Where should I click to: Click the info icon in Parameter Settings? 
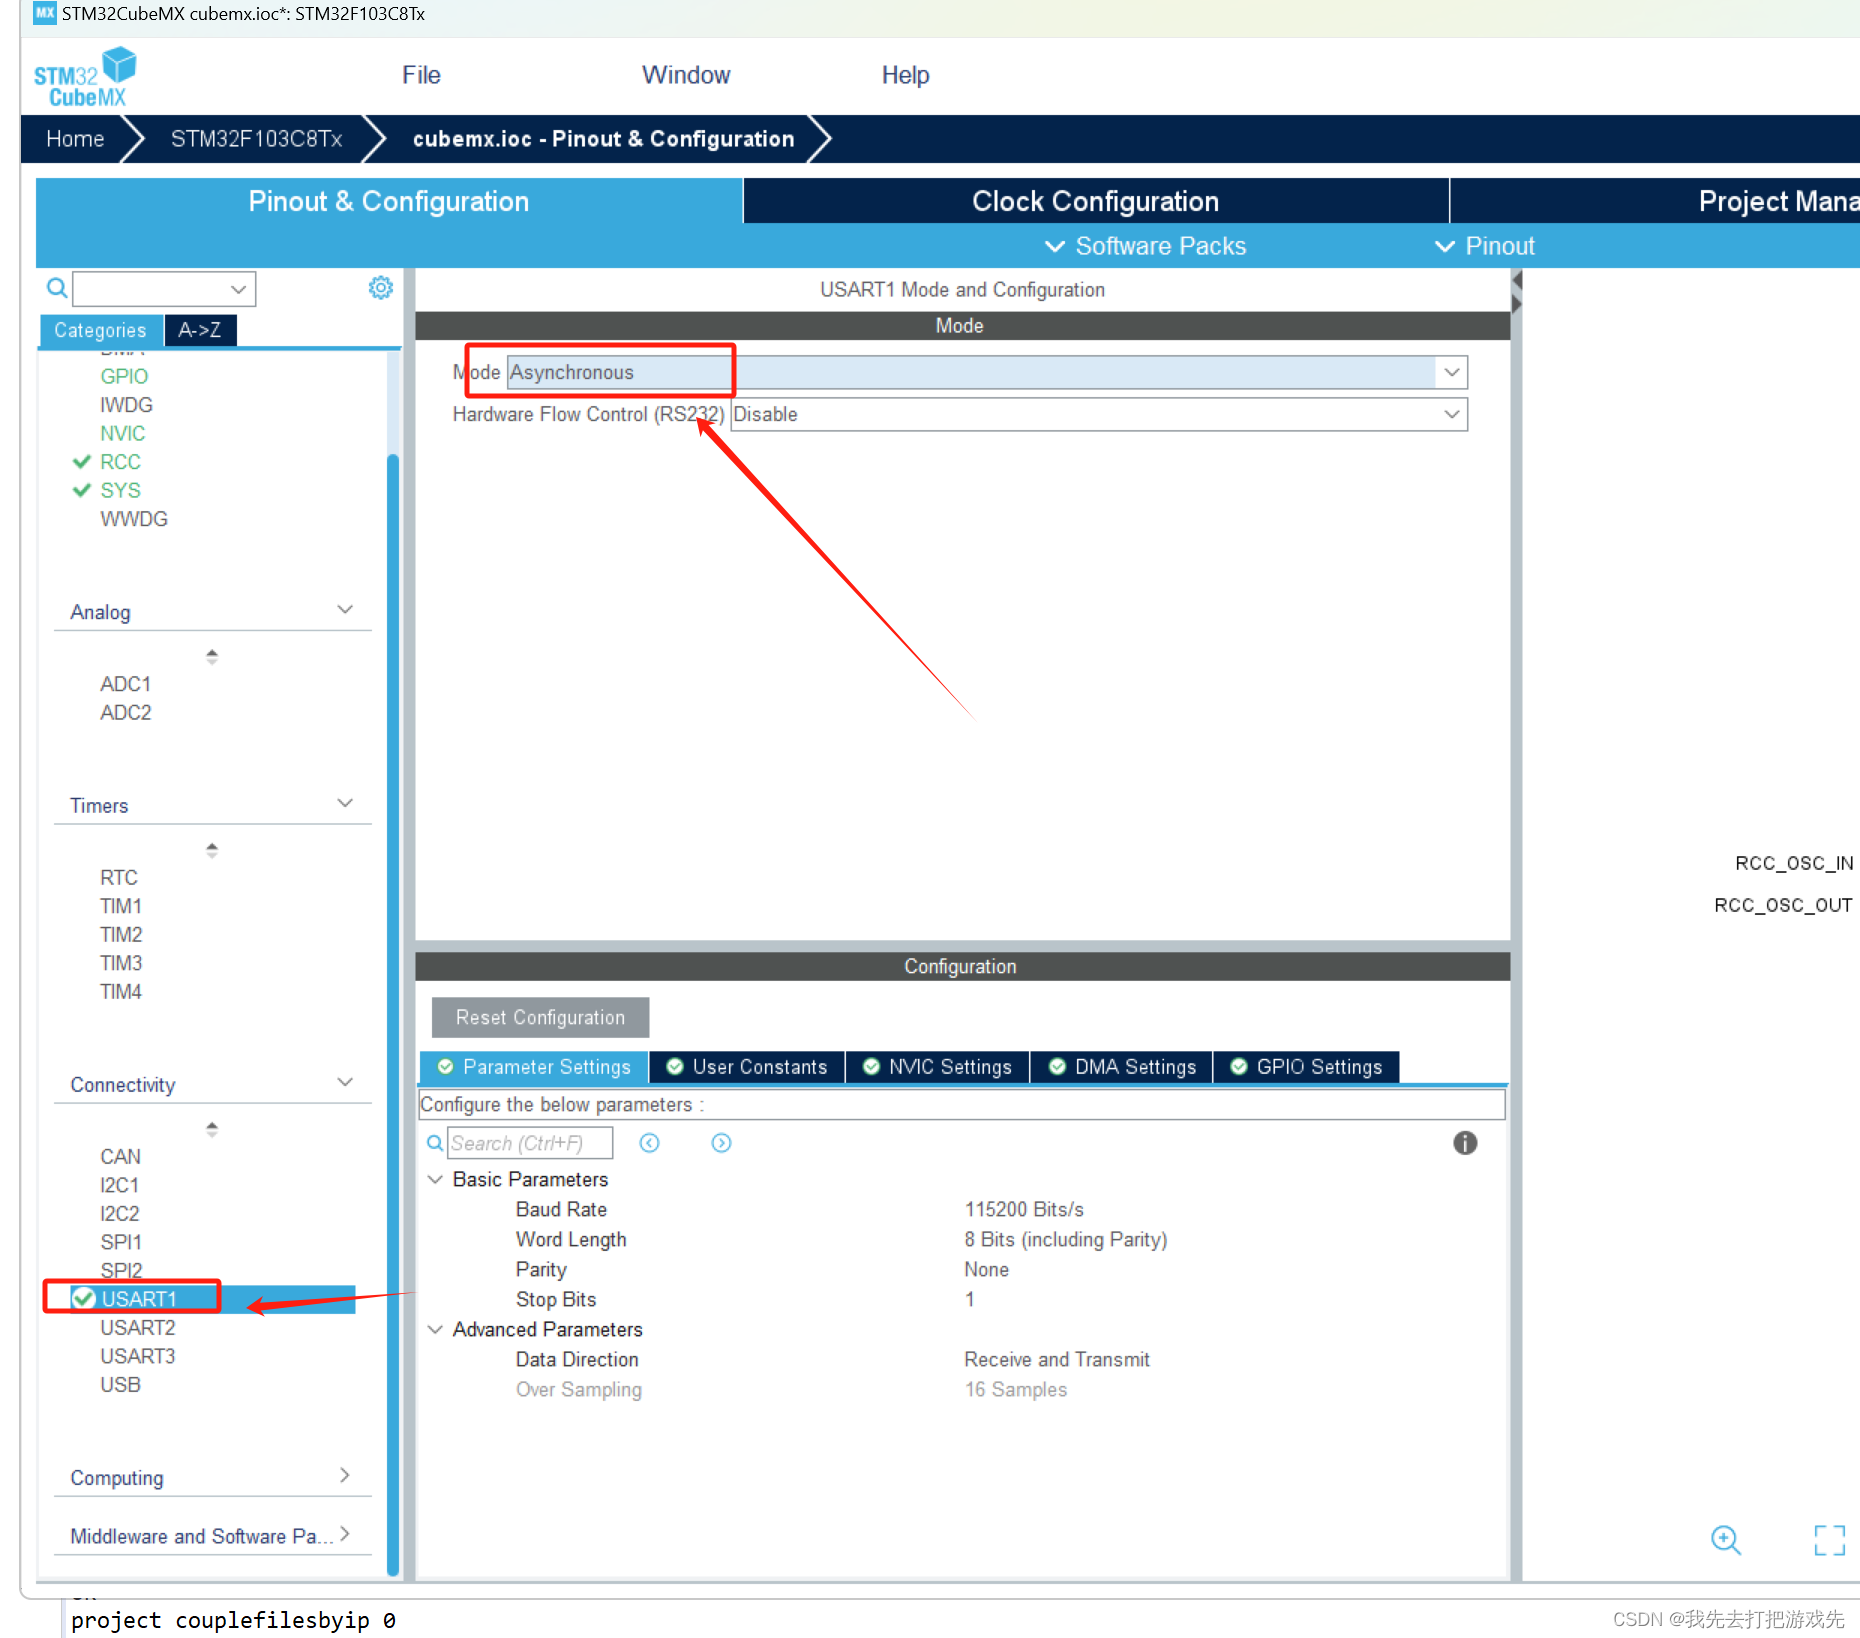[1465, 1143]
